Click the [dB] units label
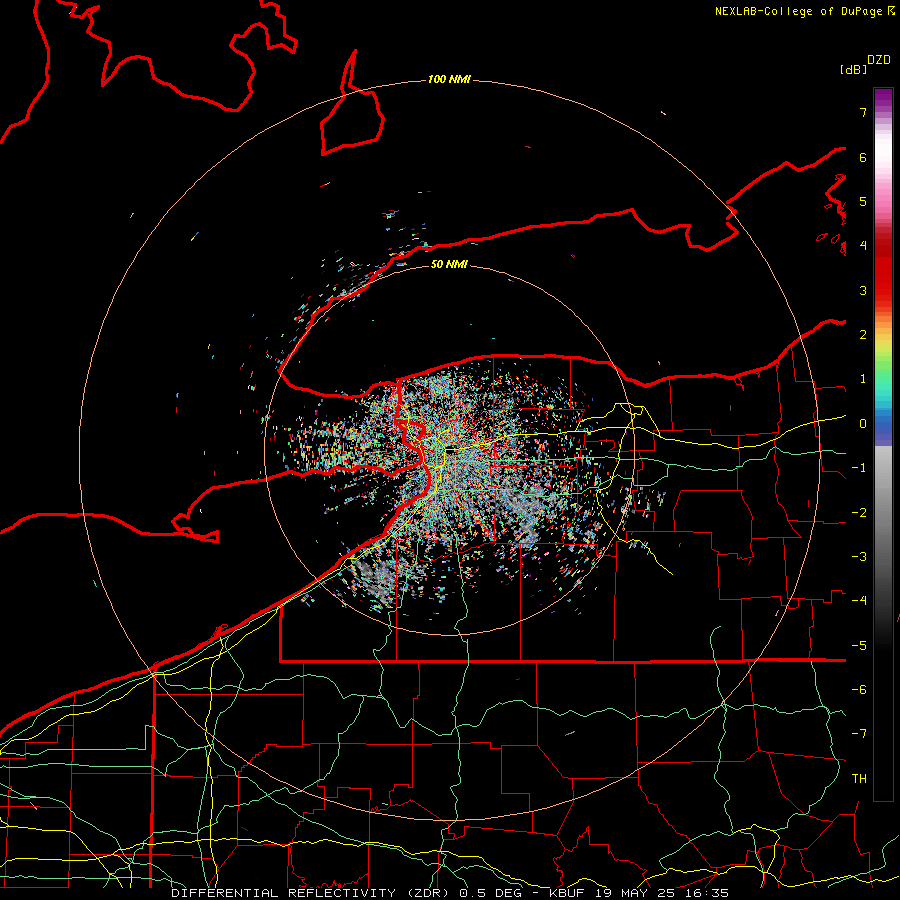900x900 pixels. point(853,69)
